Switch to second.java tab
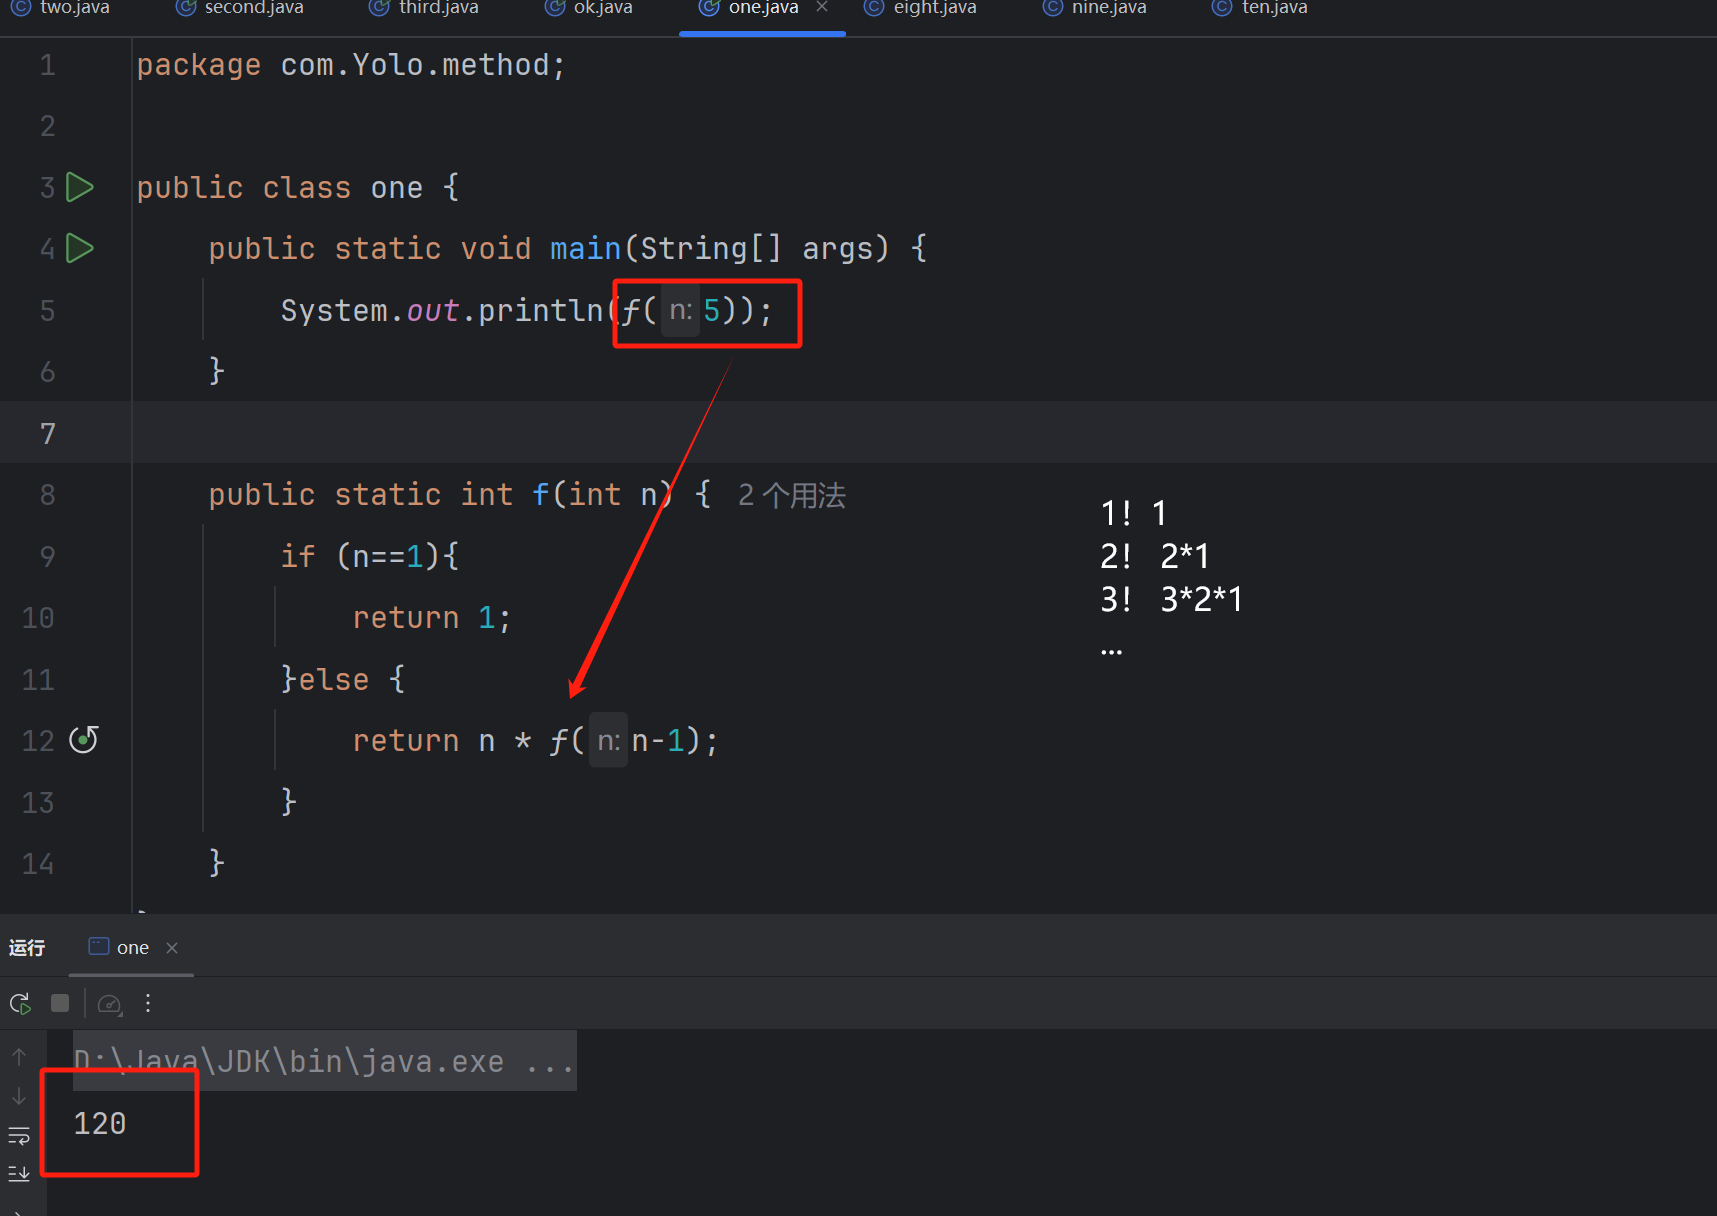1717x1216 pixels. click(240, 8)
